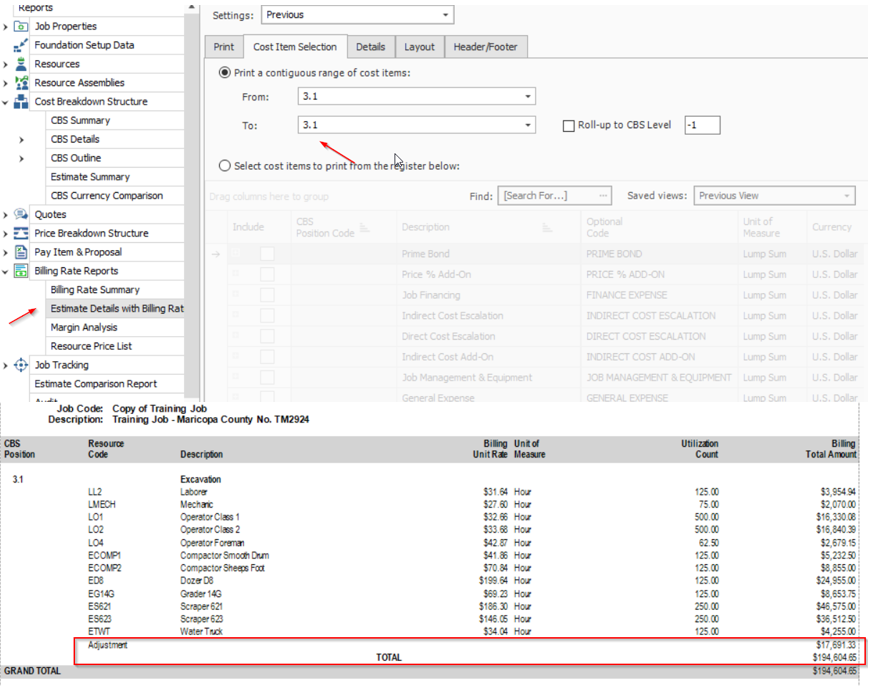Select the Estimate Details with Billing Rates report

(114, 308)
